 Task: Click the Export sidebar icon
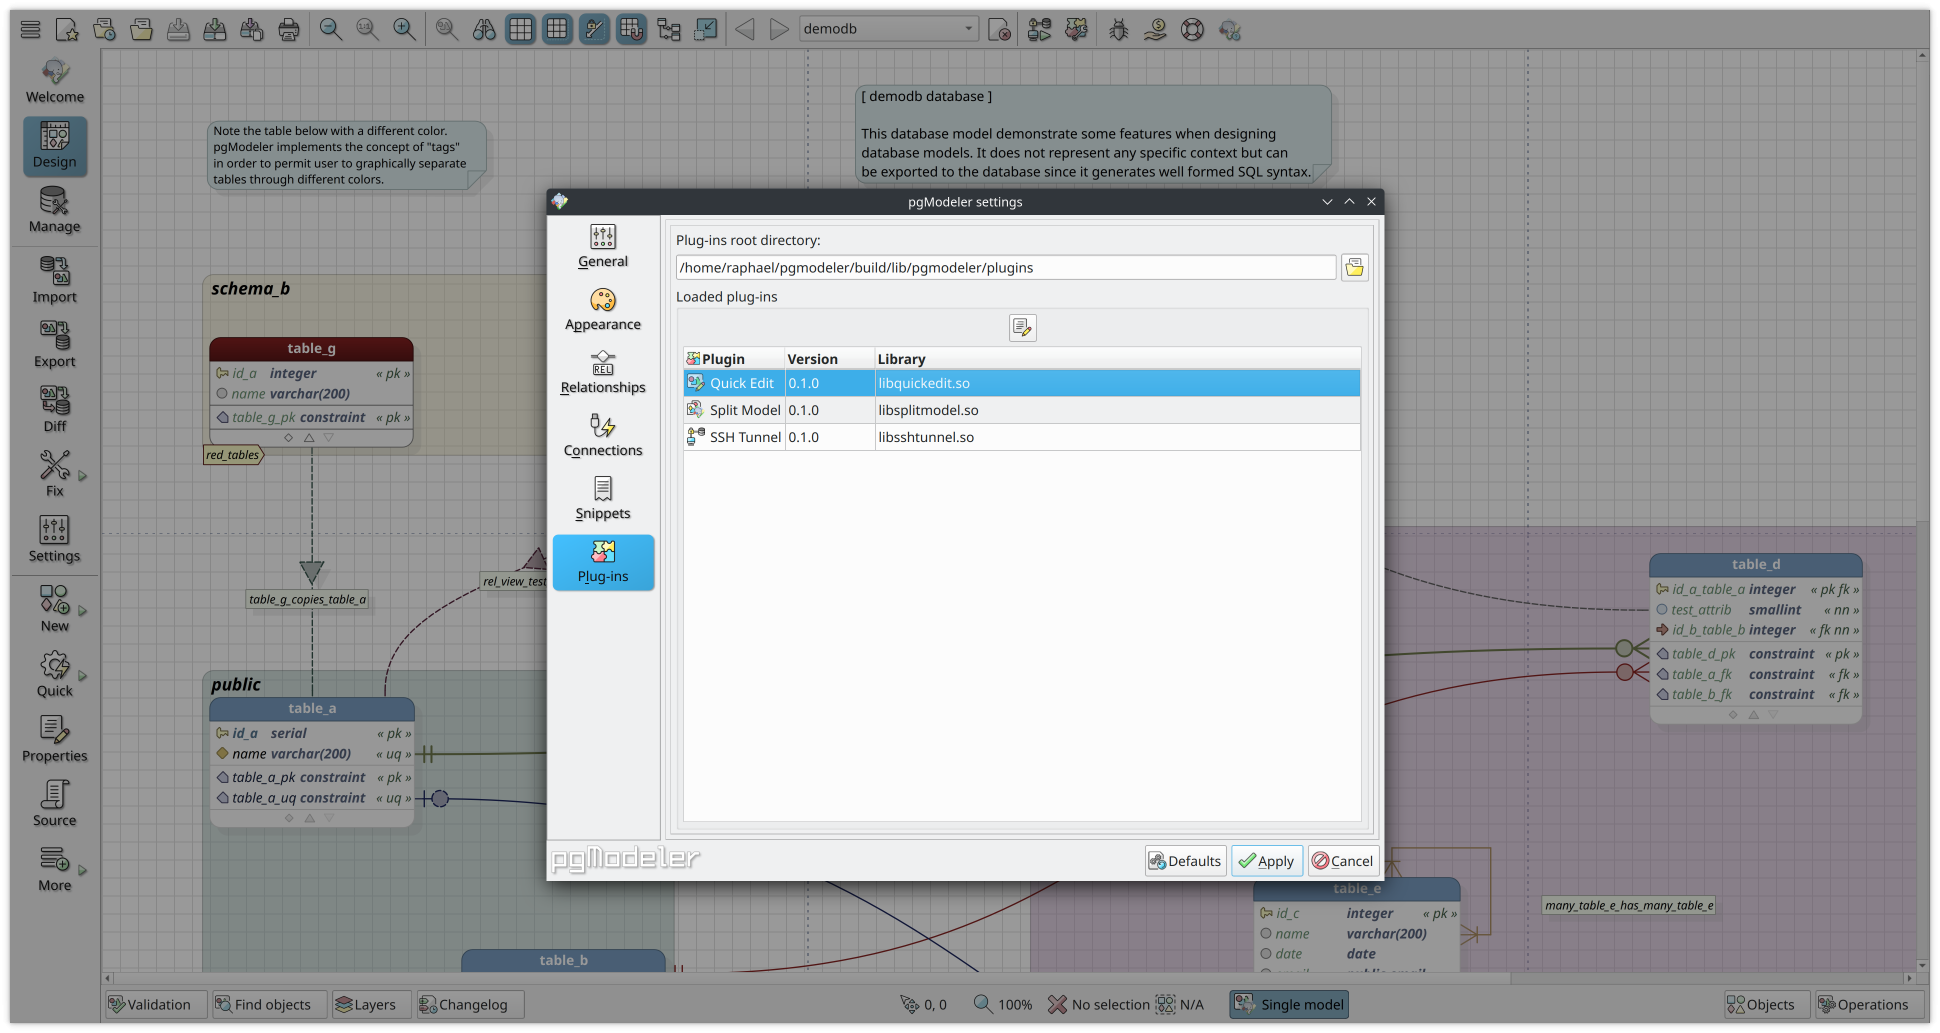[55, 345]
